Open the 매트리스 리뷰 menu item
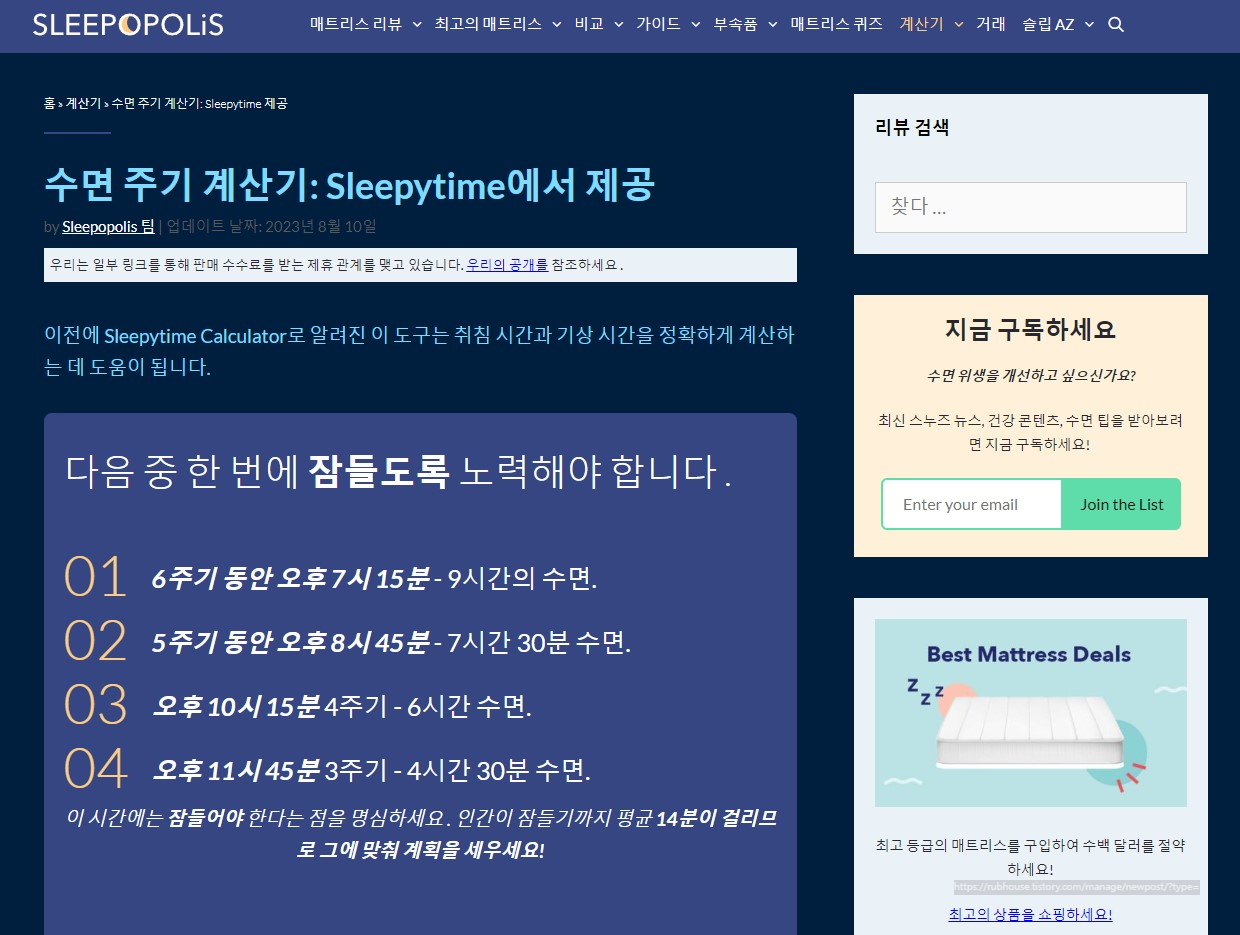 coord(356,25)
